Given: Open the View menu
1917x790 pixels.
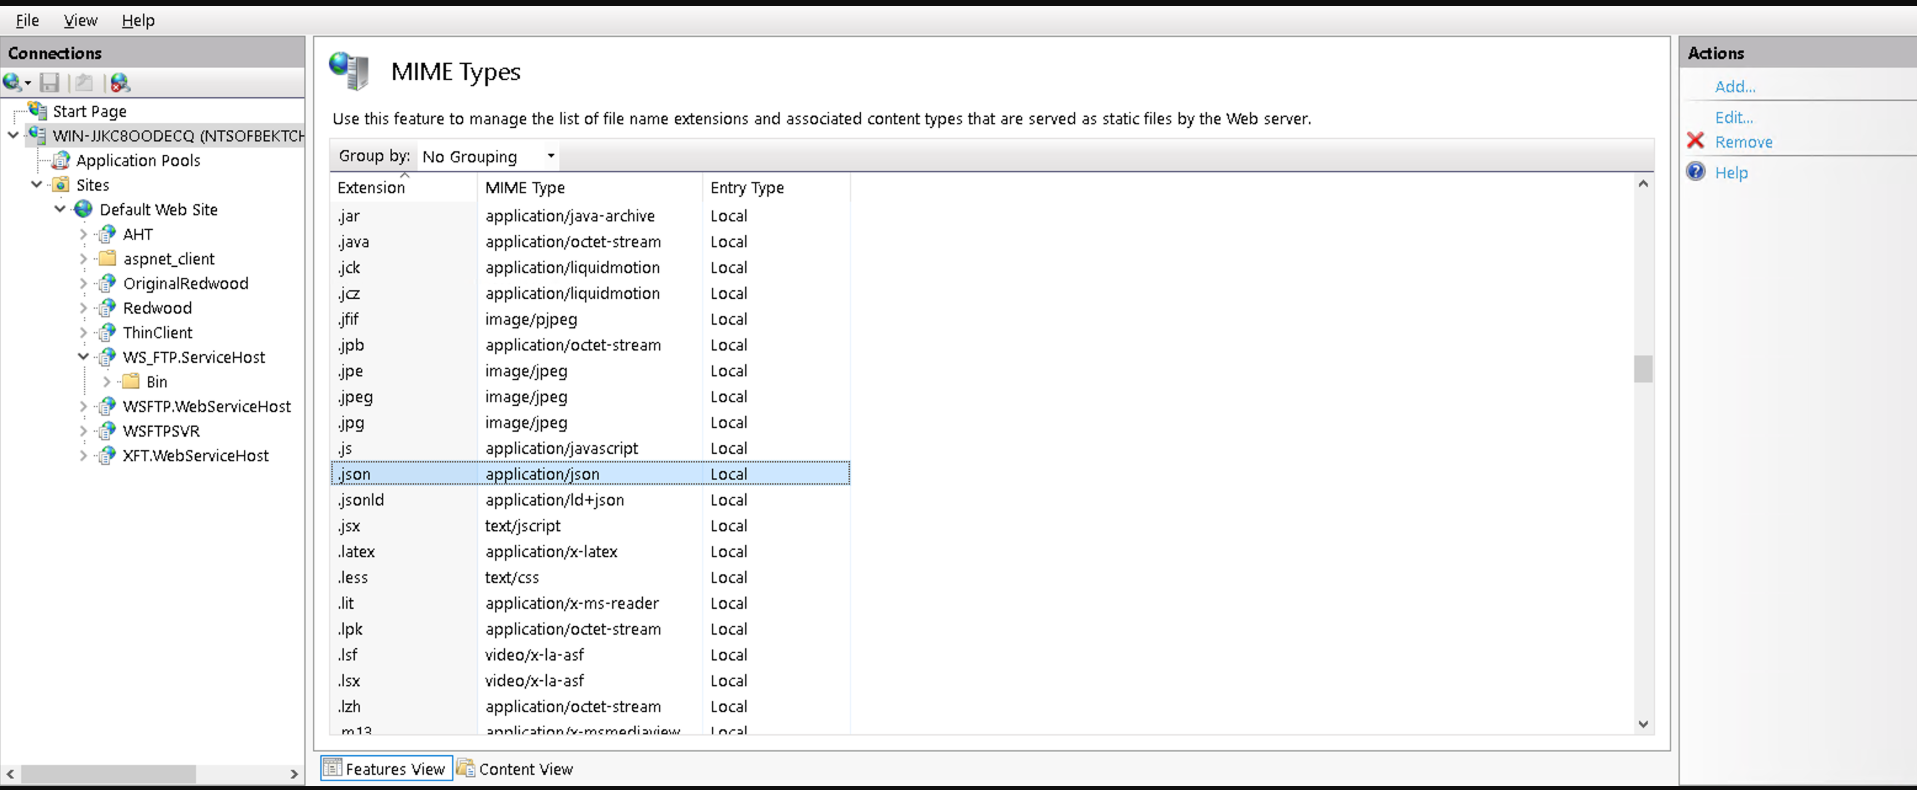Looking at the screenshot, I should click(x=80, y=20).
